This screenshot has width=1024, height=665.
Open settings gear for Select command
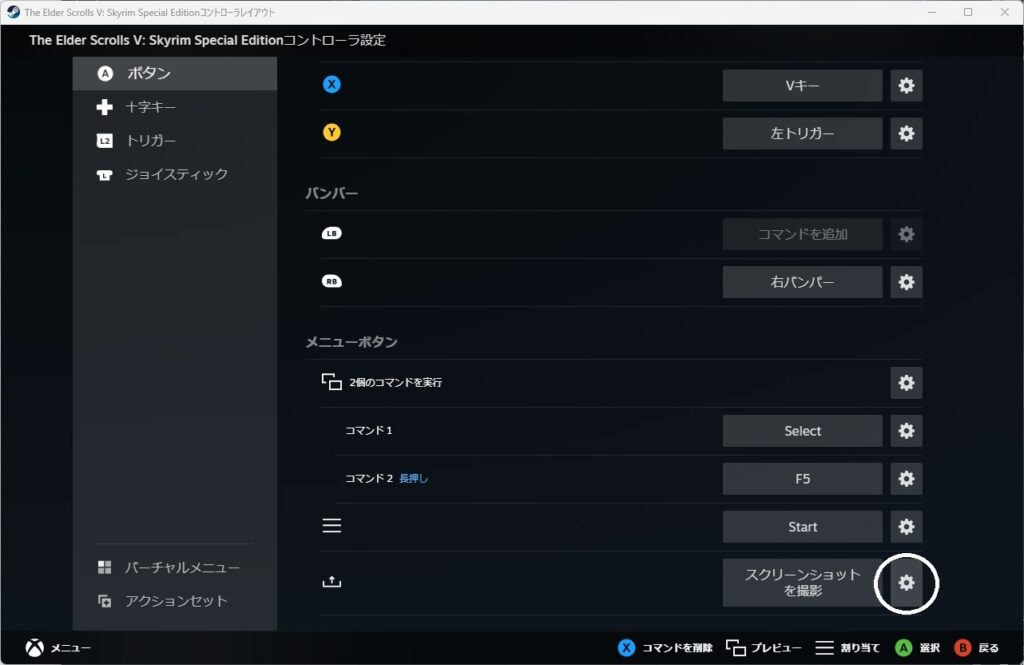(906, 431)
